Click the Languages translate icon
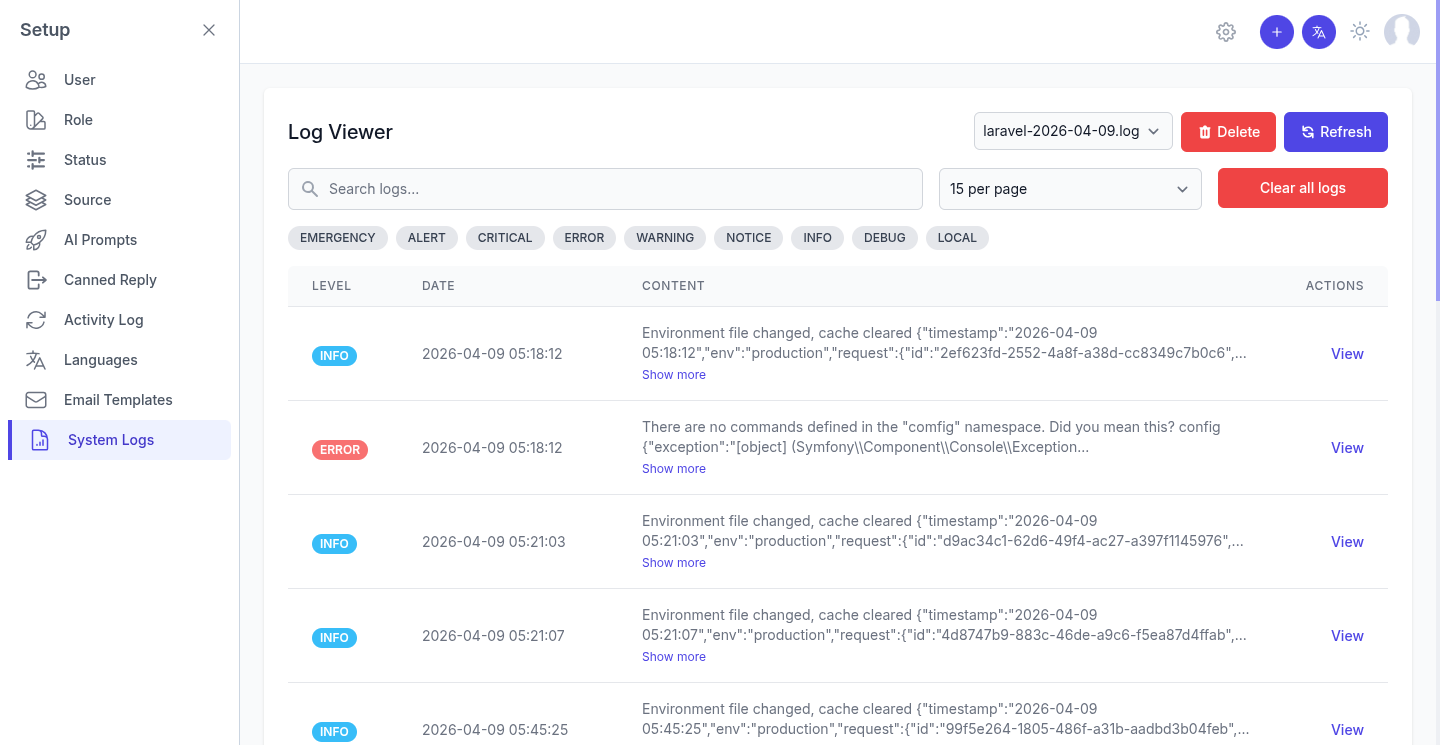 click(36, 360)
